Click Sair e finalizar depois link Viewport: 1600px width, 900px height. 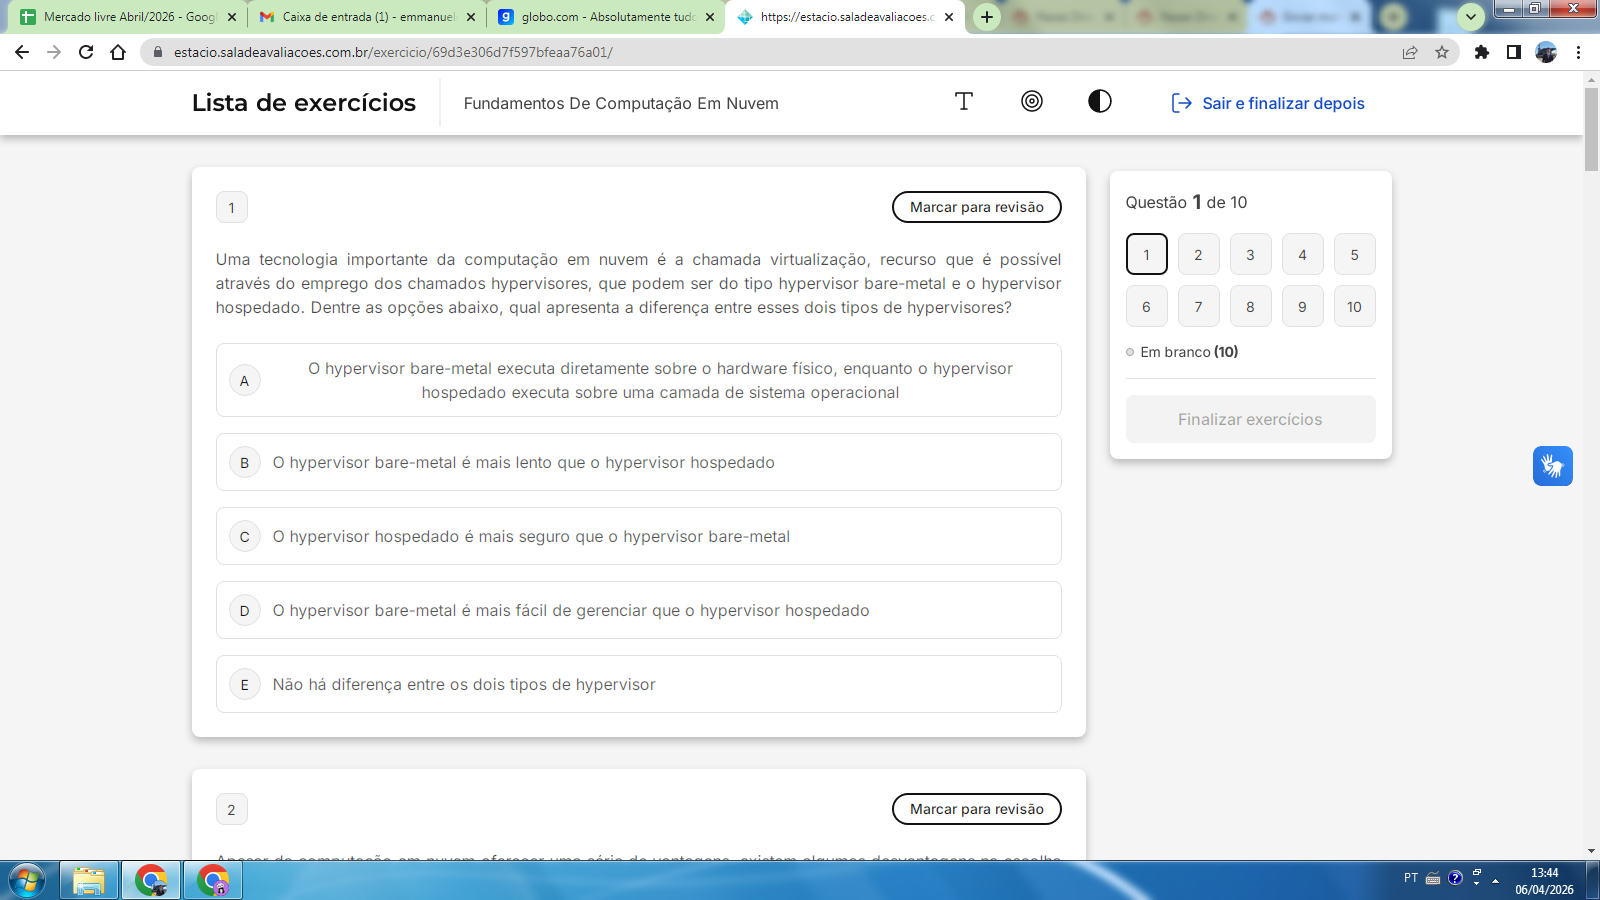pos(1268,103)
